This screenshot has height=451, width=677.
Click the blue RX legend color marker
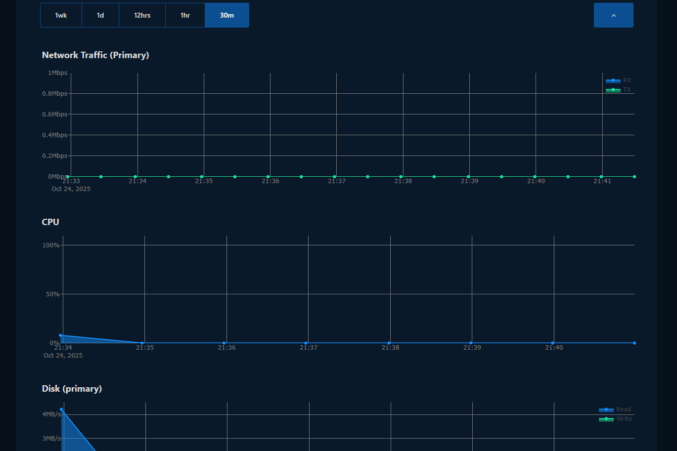point(612,80)
